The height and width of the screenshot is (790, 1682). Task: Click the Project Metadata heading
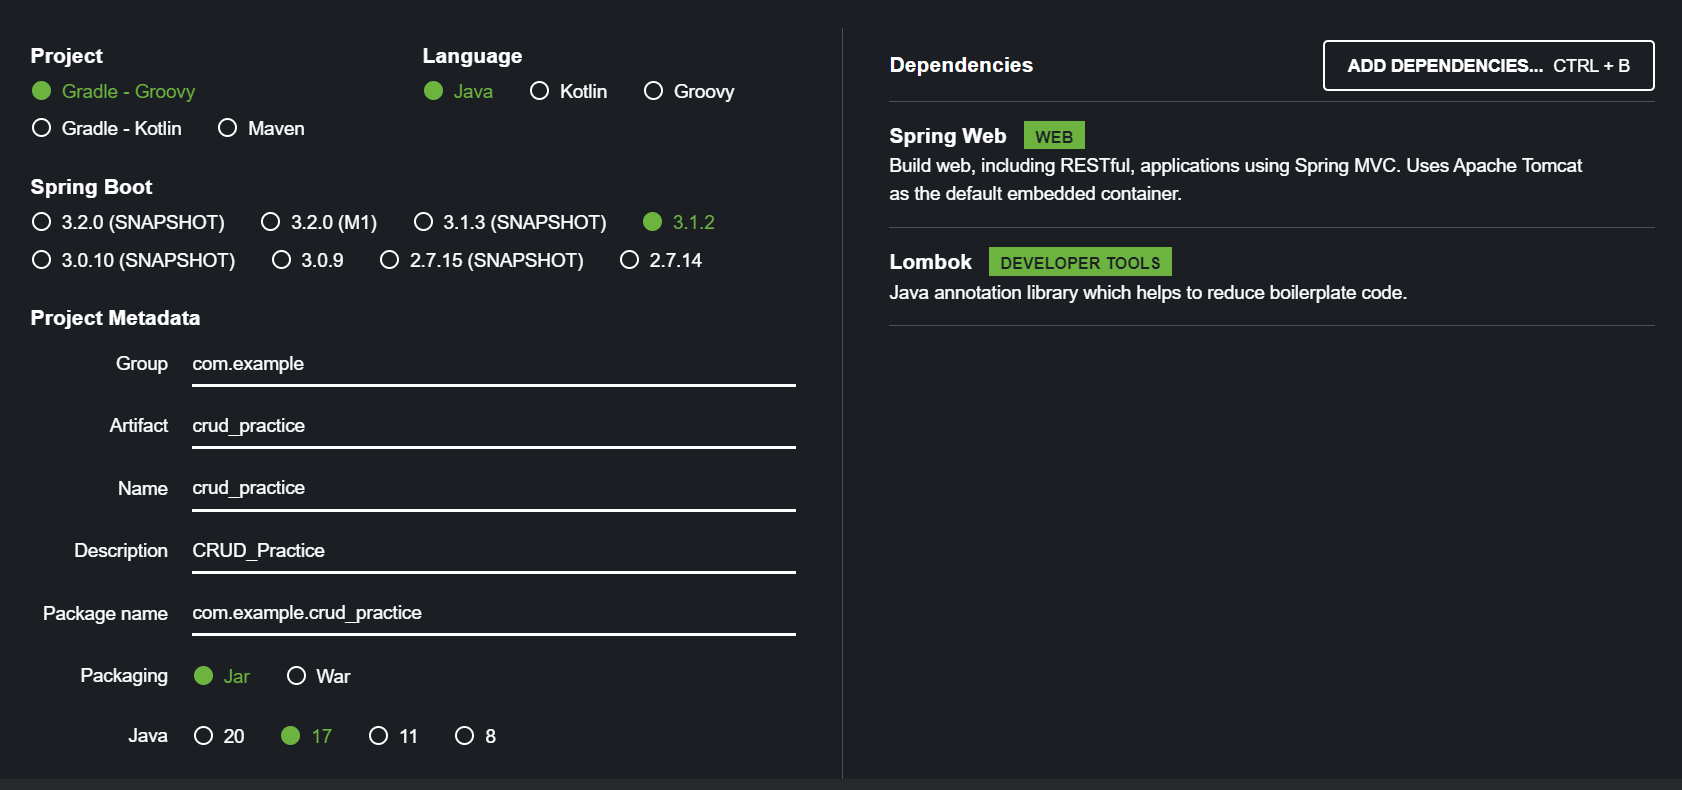pos(115,318)
